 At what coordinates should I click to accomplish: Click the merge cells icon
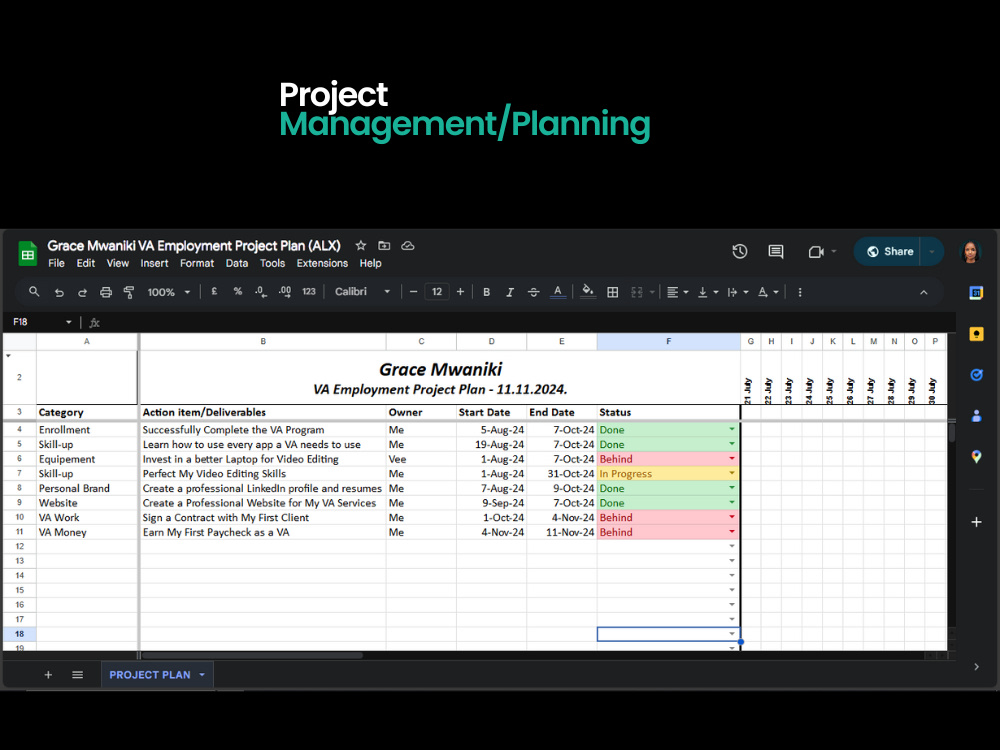(636, 292)
